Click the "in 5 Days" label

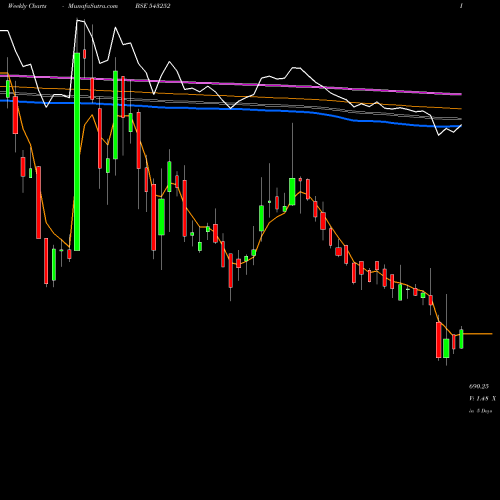(480, 411)
